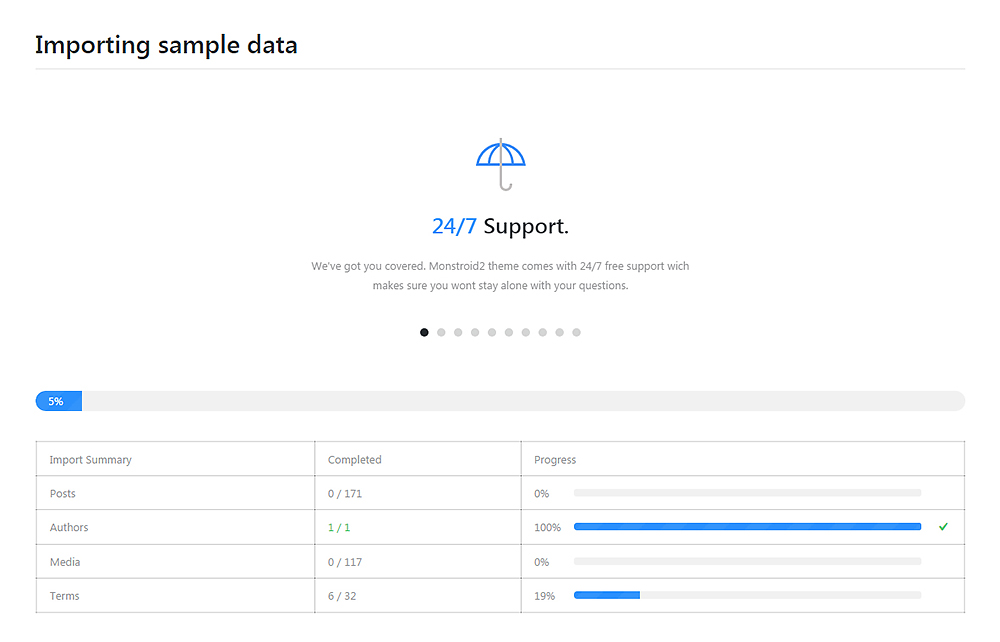1000x642 pixels.
Task: Click the blue umbrella support icon
Action: pos(500,164)
